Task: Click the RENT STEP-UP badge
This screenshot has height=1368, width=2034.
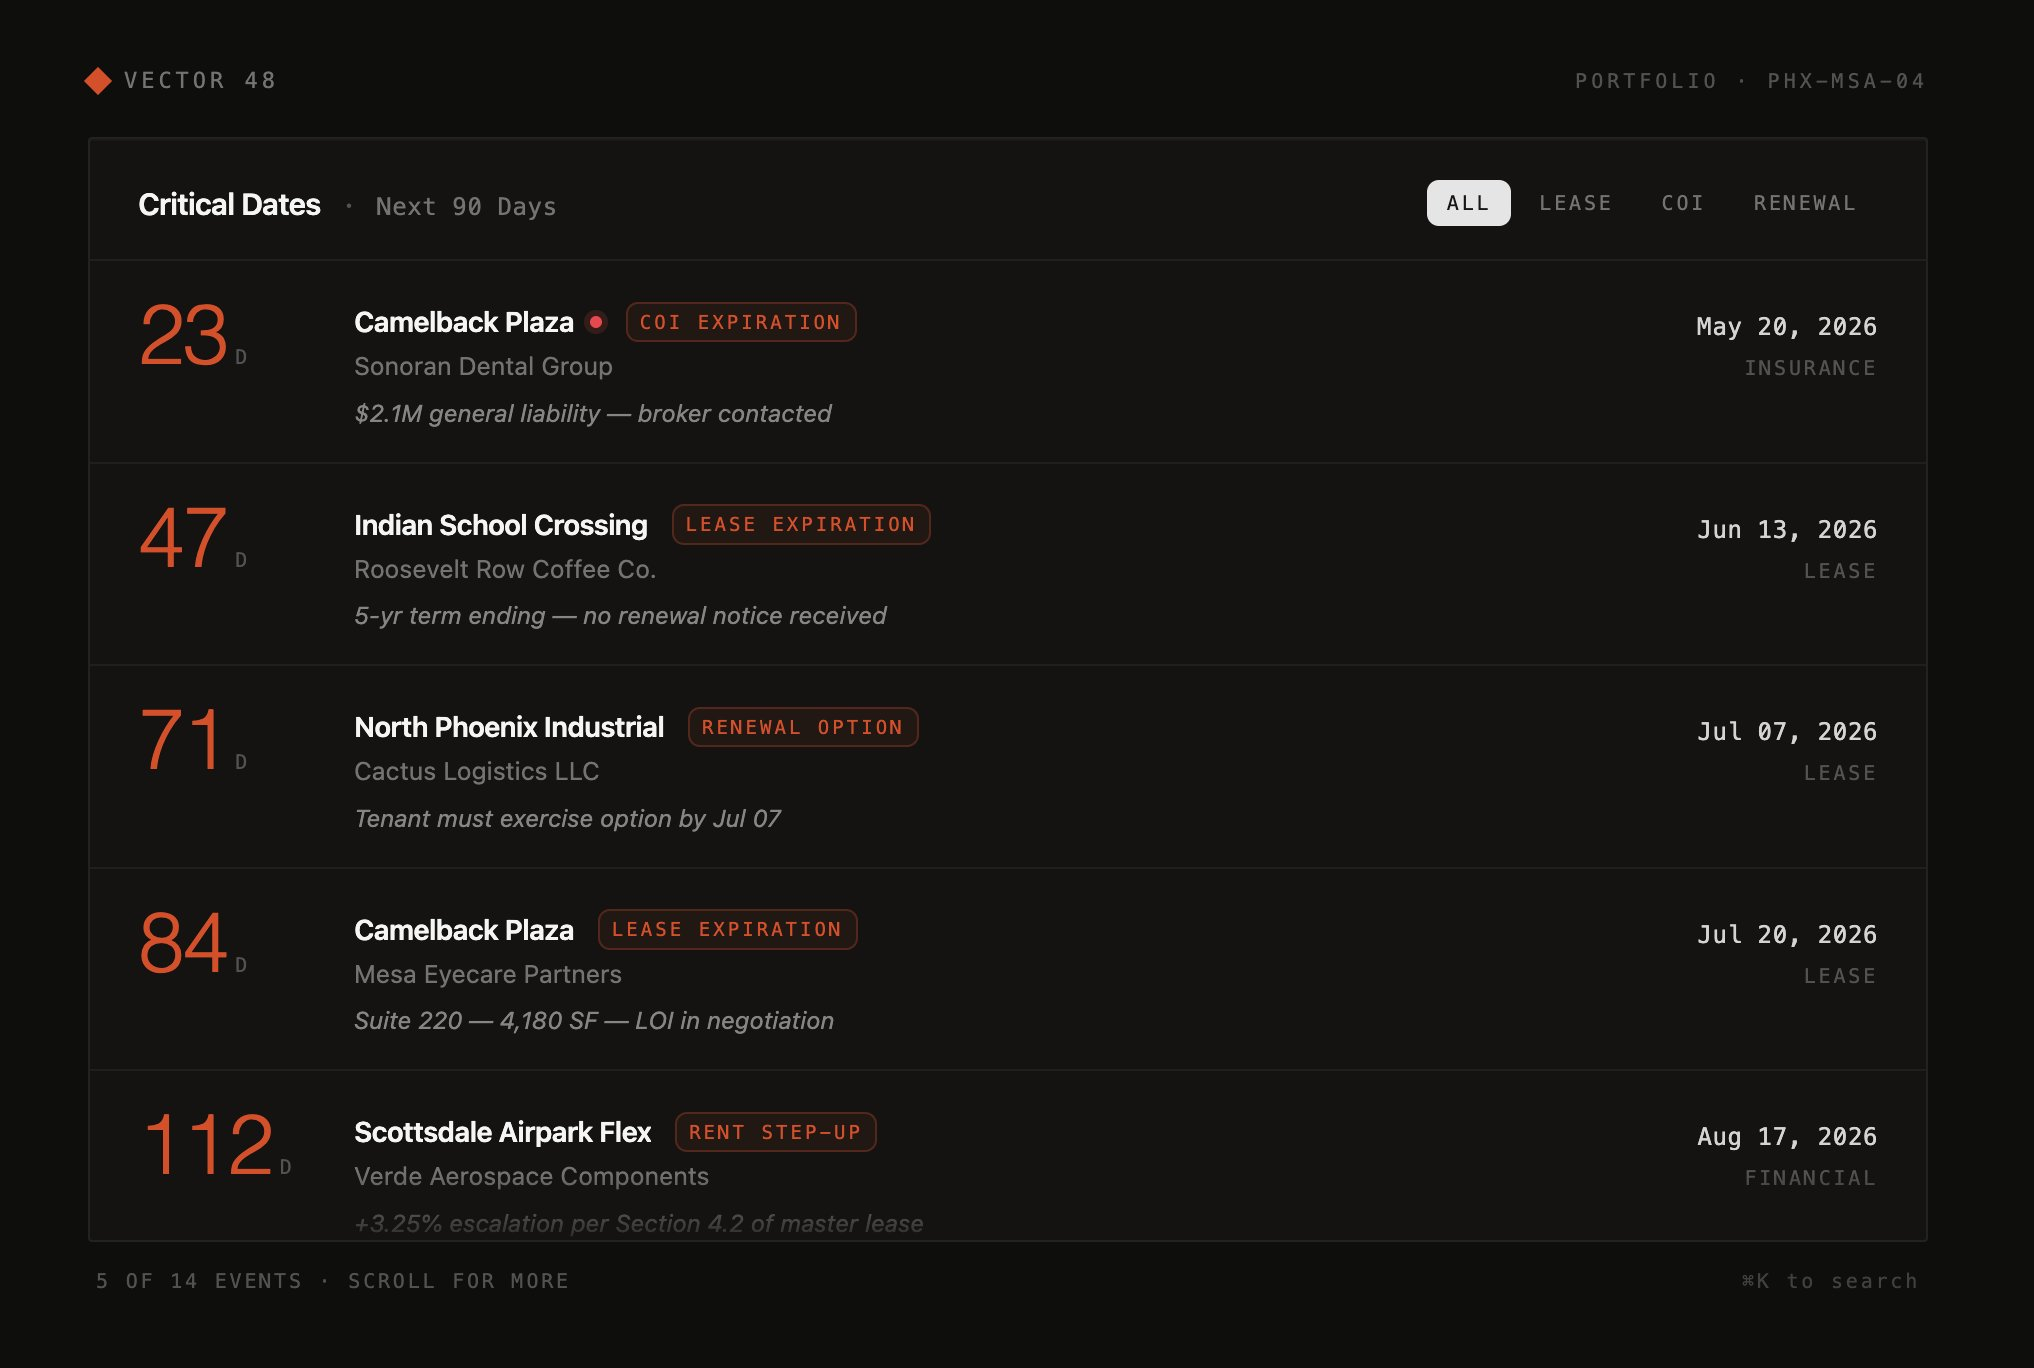Action: [x=775, y=1132]
